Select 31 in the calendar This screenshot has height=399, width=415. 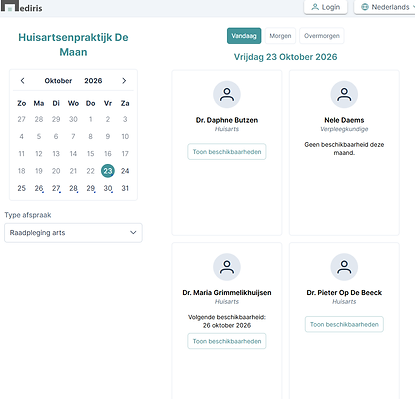125,188
